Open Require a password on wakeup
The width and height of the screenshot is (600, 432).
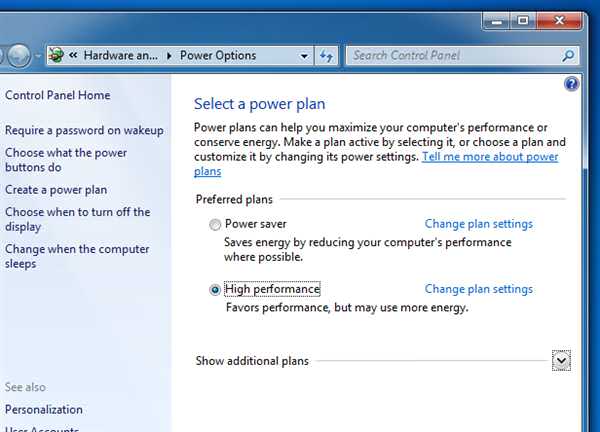84,130
